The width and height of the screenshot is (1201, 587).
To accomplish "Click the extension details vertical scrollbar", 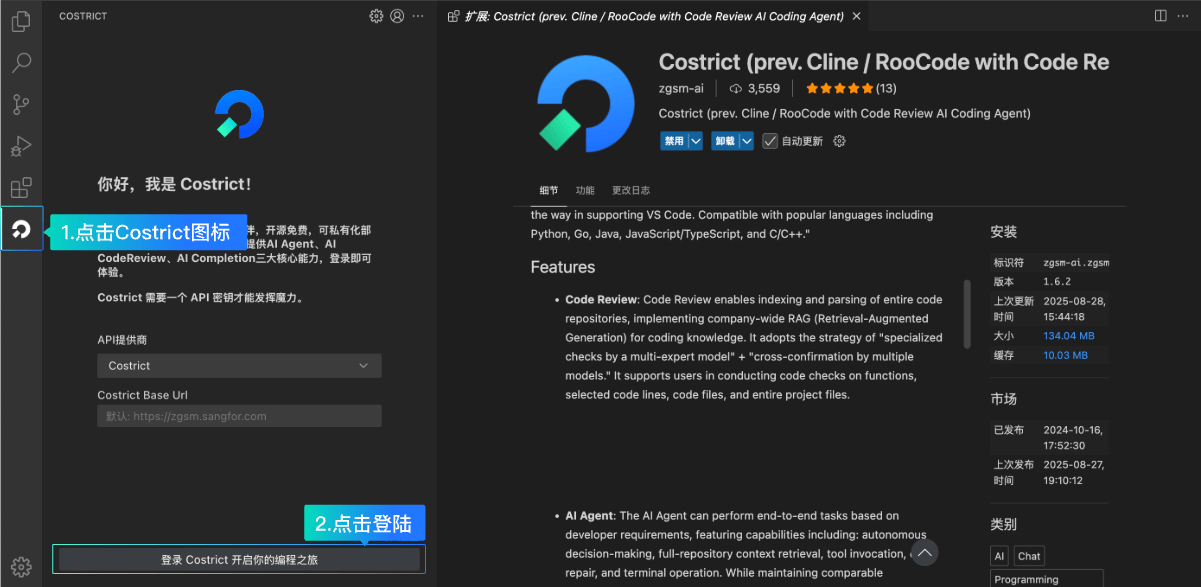I will (x=967, y=314).
